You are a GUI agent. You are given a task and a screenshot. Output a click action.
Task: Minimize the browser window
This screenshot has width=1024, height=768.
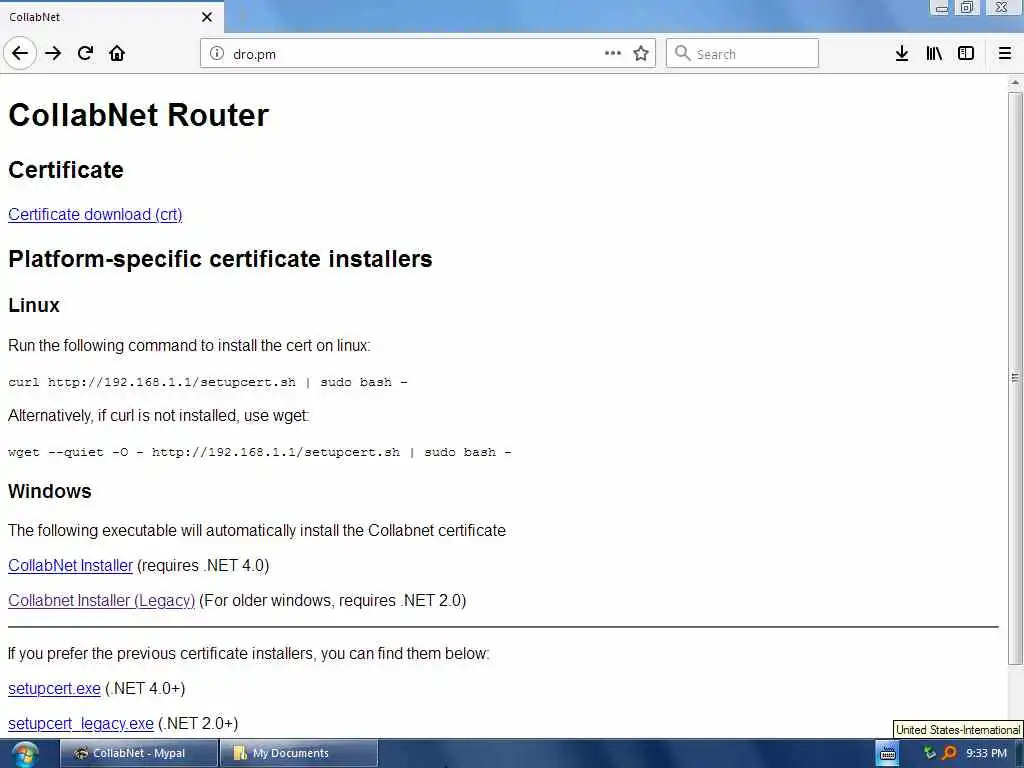click(941, 8)
